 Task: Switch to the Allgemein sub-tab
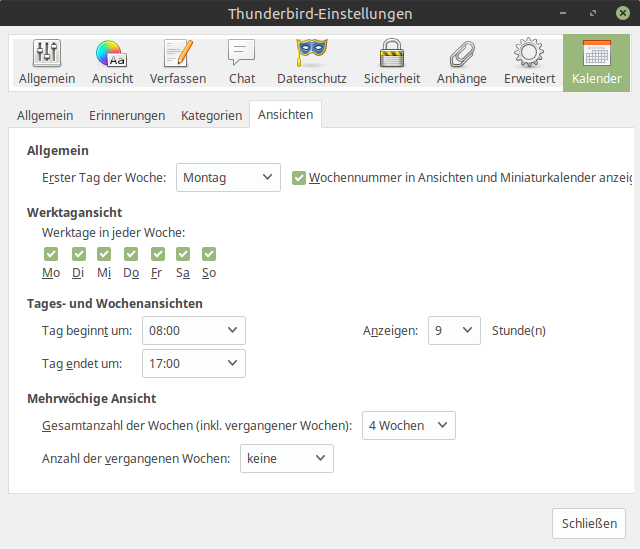(x=45, y=116)
